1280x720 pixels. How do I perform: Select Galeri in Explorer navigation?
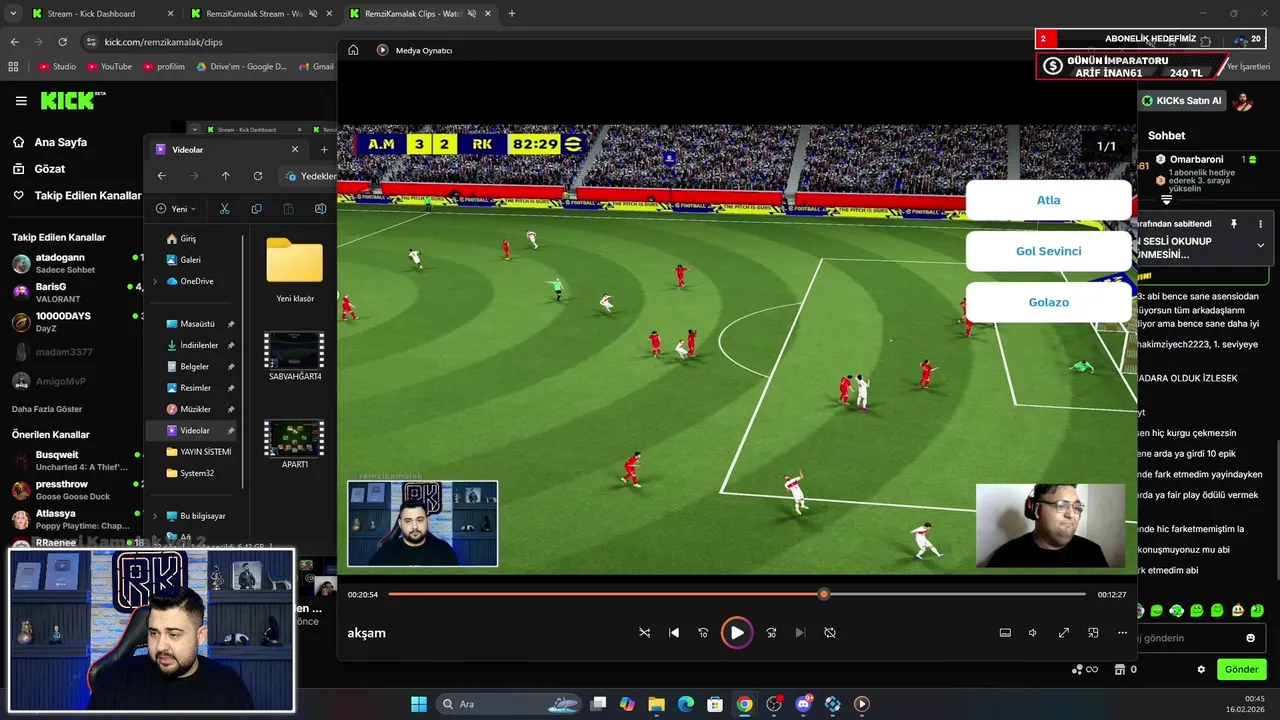182,260
